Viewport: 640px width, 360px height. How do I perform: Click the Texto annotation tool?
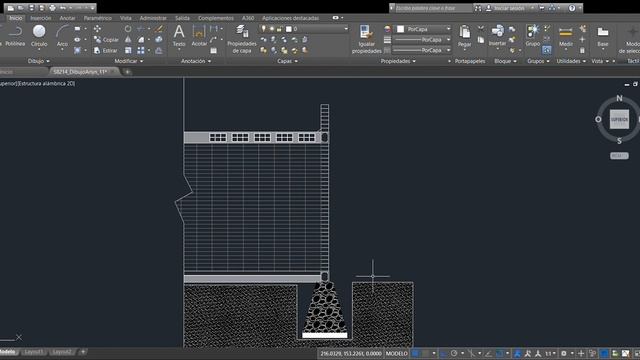179,36
